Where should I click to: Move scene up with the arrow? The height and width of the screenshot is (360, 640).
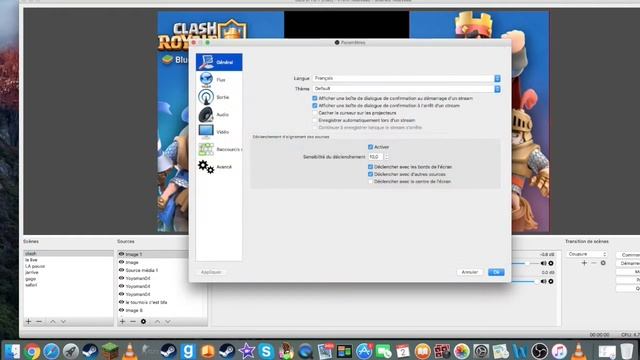pyautogui.click(x=53, y=322)
